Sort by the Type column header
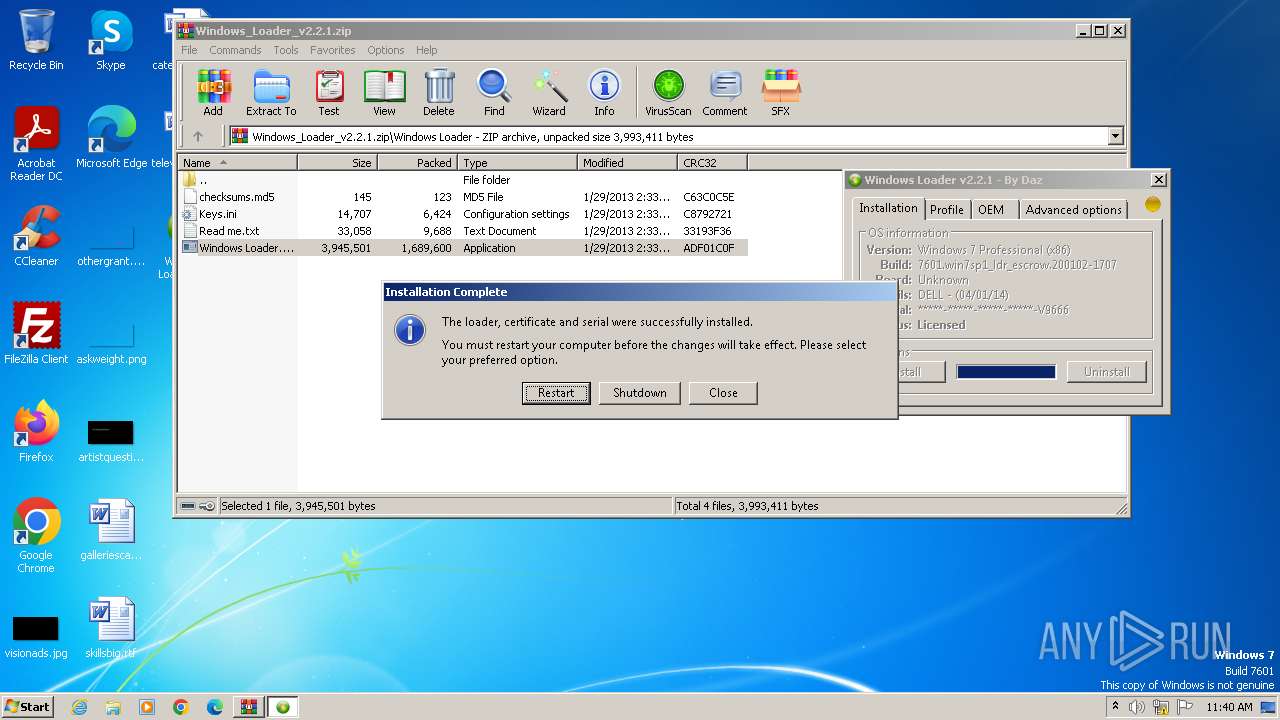1280x720 pixels. point(517,163)
